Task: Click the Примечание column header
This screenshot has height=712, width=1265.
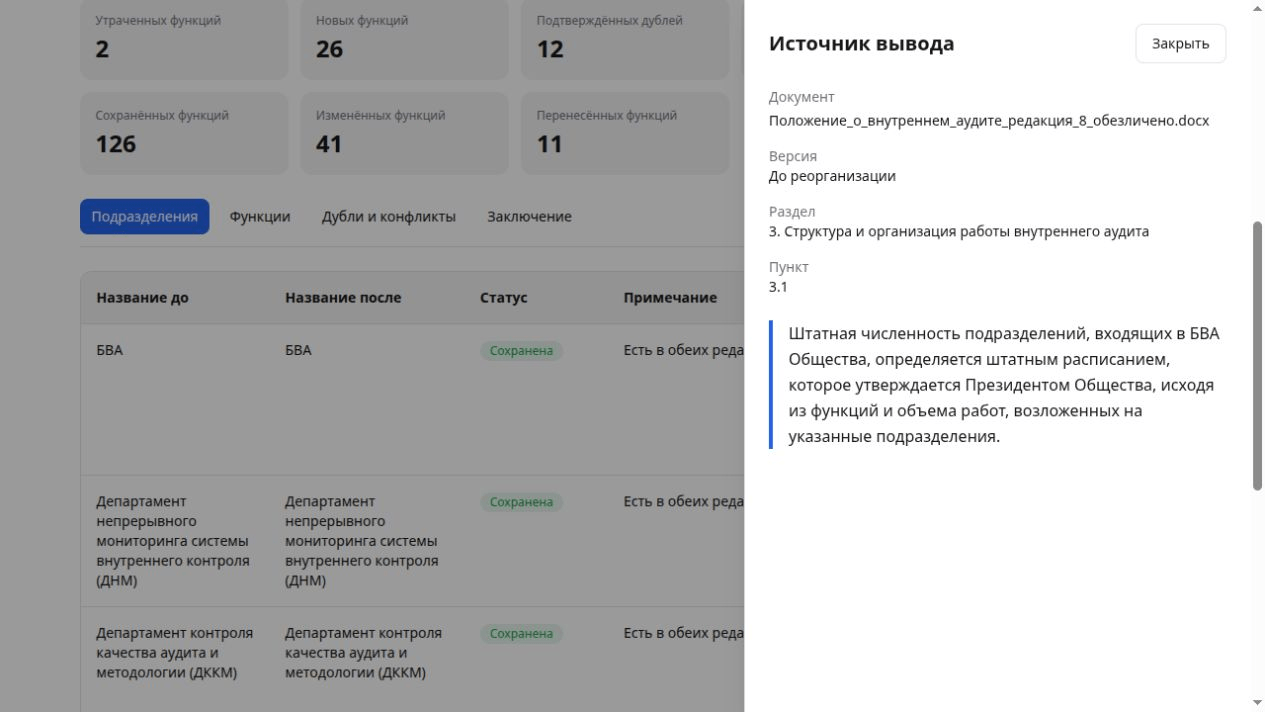Action: [670, 298]
